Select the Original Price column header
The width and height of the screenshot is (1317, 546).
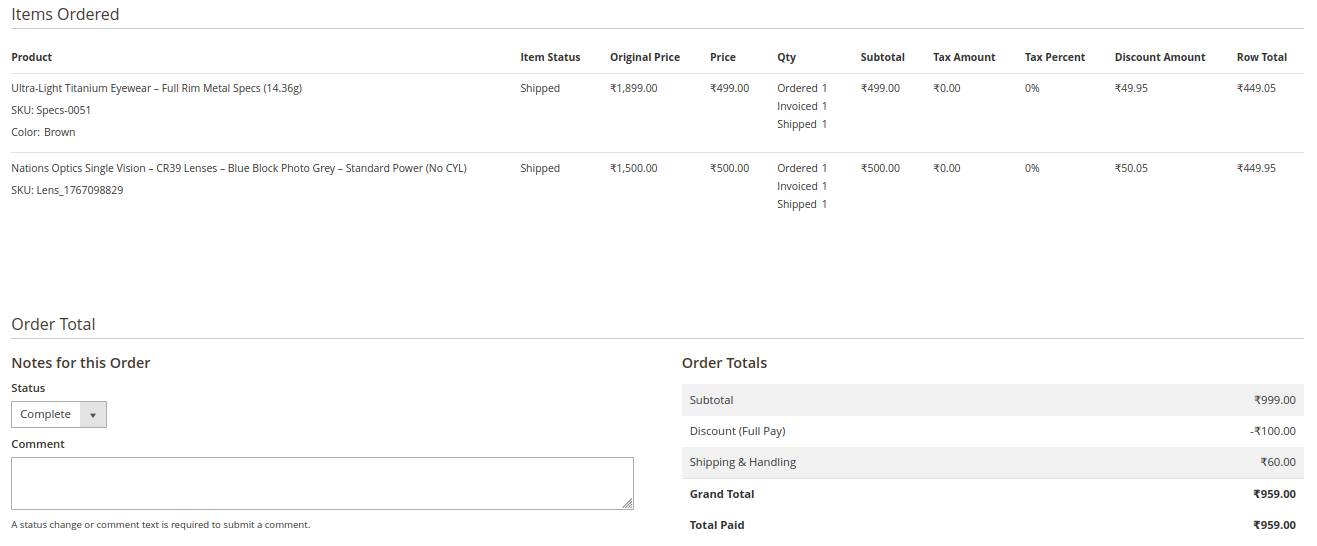[645, 57]
